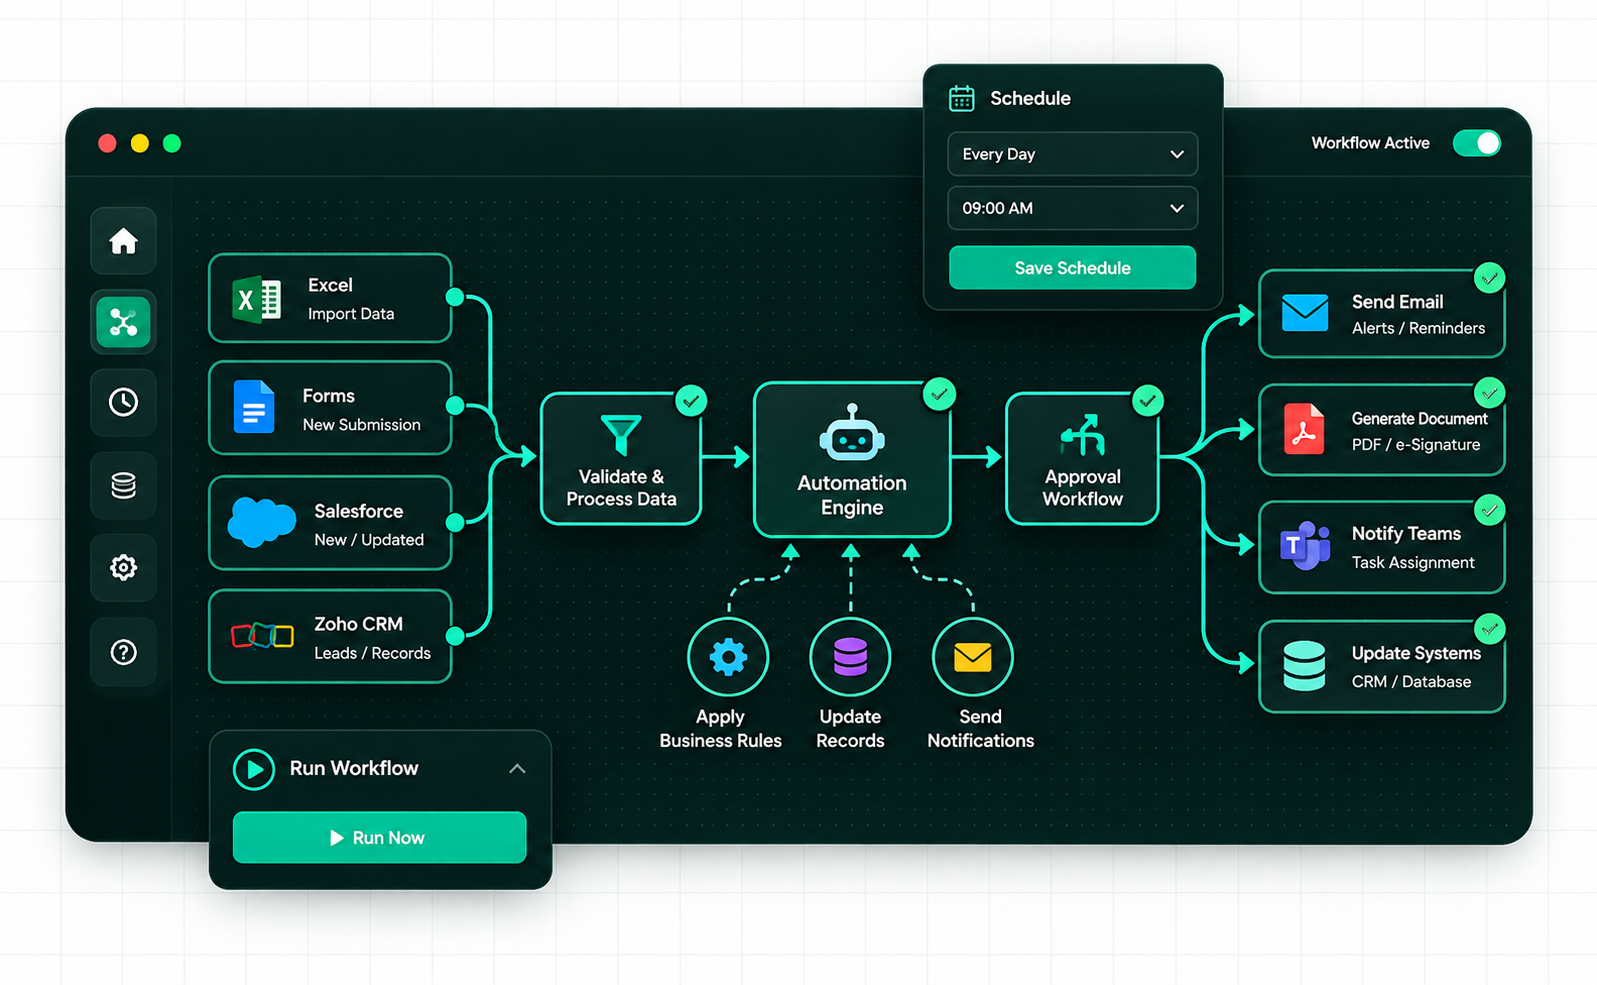Open the help question mark icon
Viewport: 1597px width, 985px height.
point(123,652)
